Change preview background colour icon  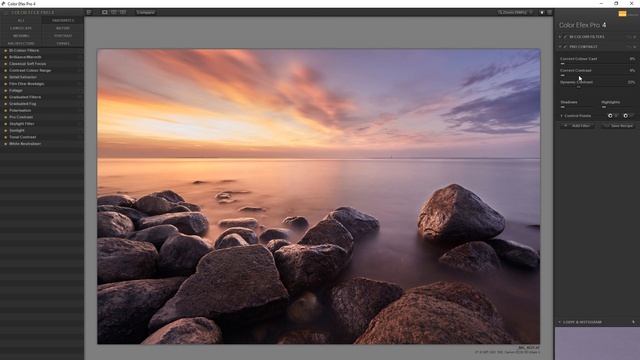click(542, 13)
